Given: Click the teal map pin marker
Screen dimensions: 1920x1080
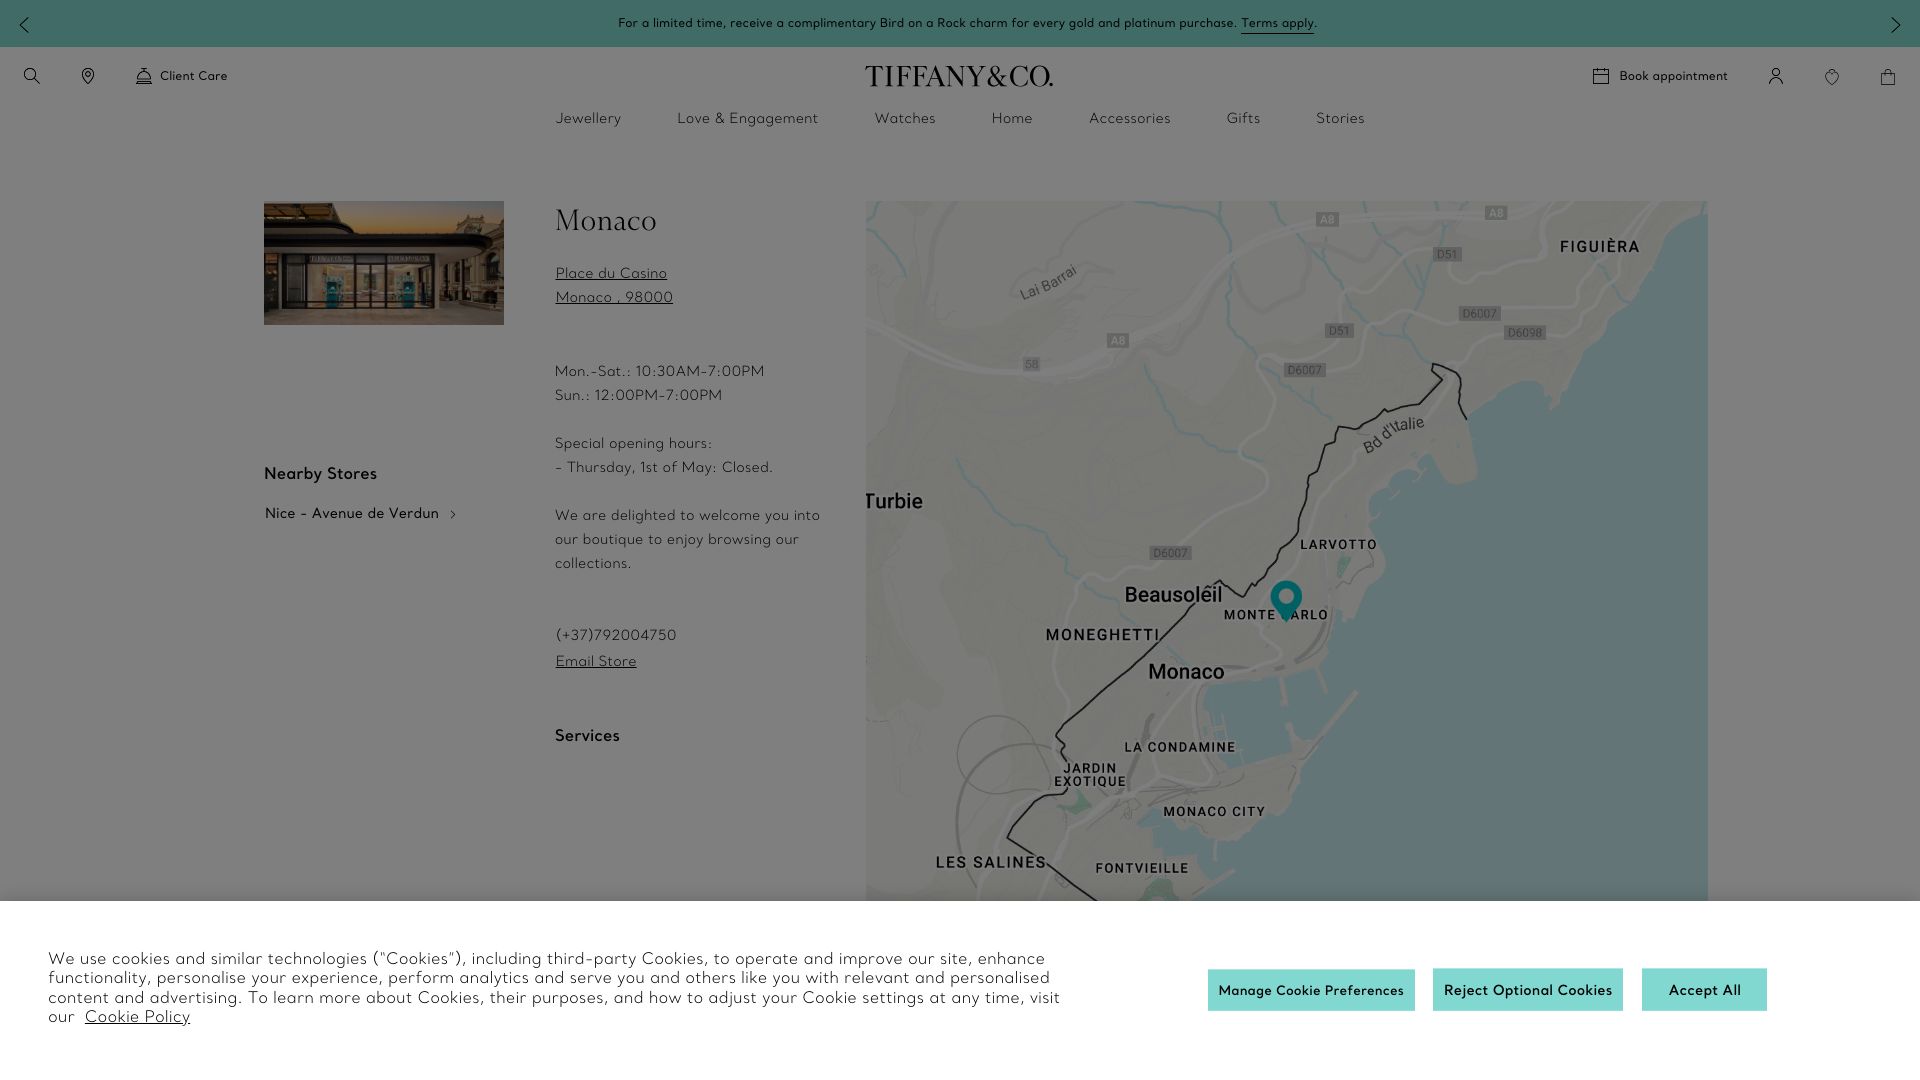Looking at the screenshot, I should tap(1286, 600).
